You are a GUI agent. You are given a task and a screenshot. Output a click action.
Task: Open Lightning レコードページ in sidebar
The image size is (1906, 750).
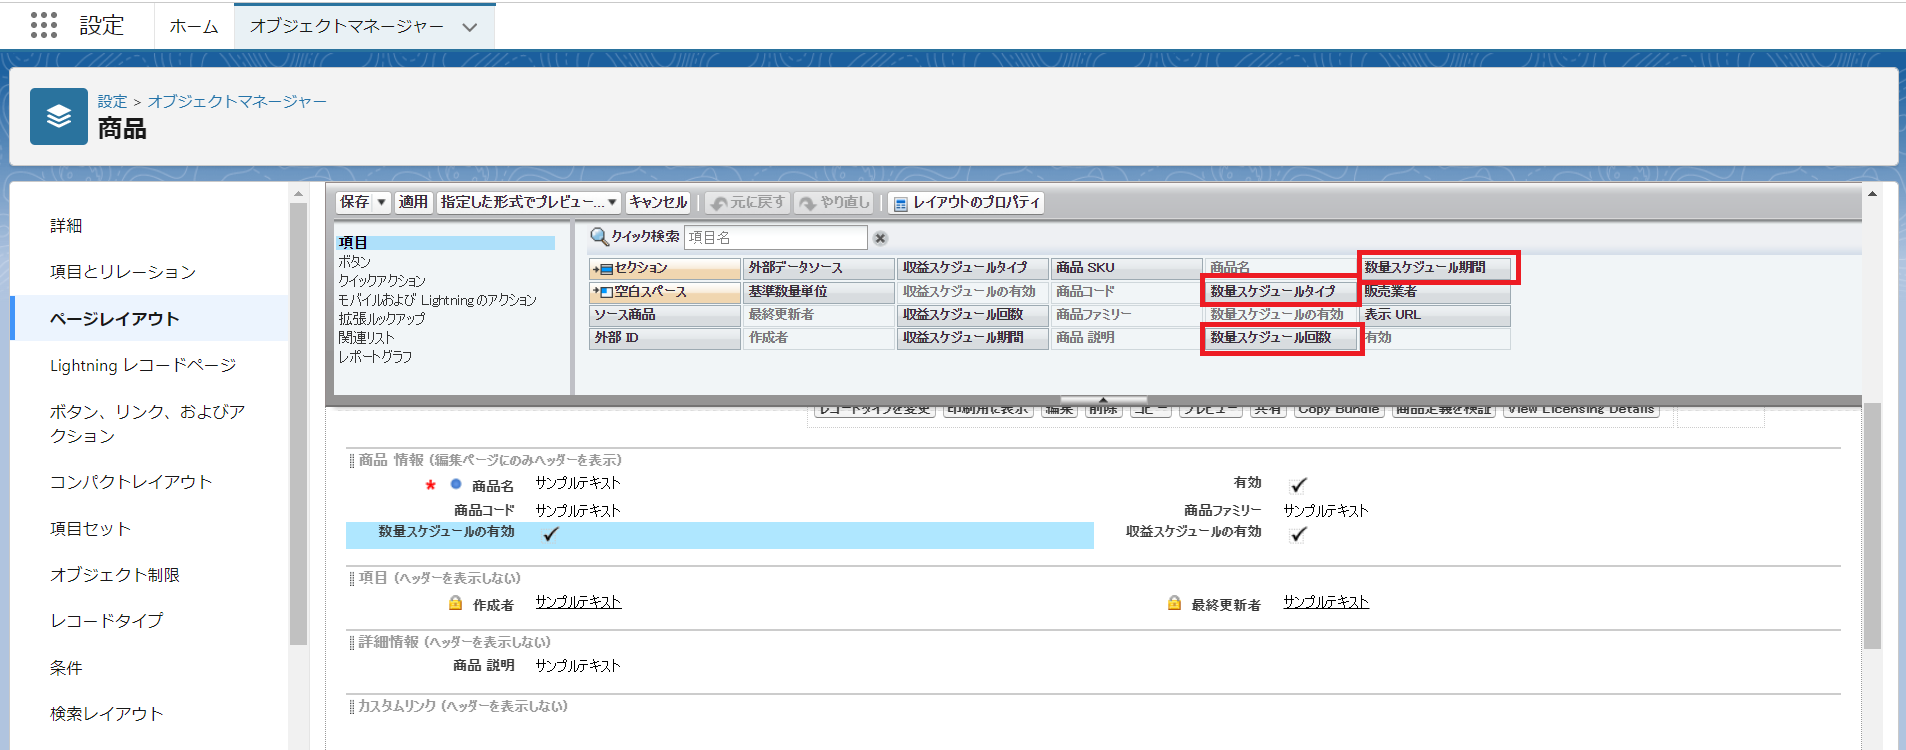(x=143, y=365)
